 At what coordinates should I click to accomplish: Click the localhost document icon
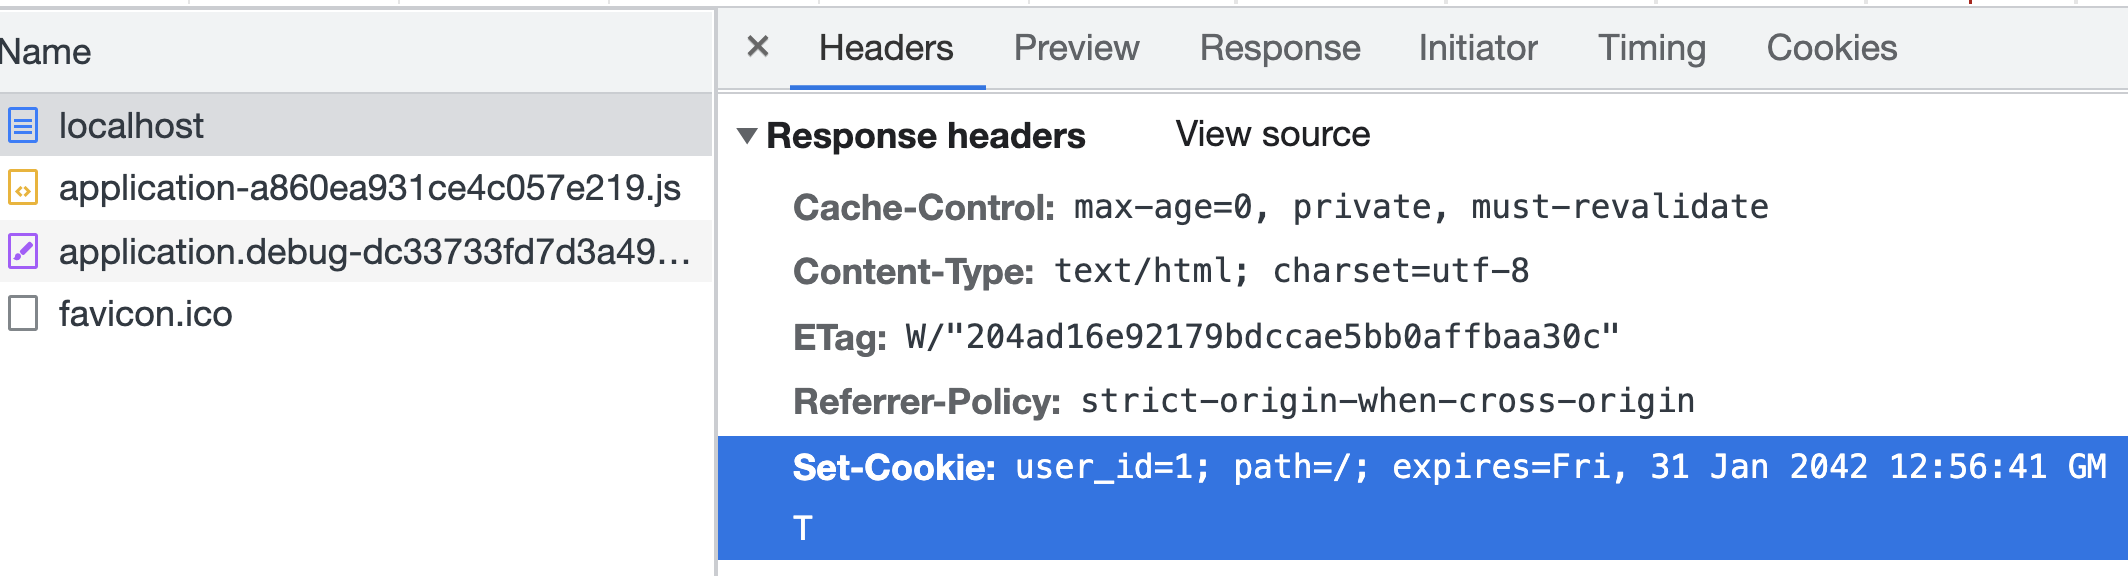click(x=23, y=126)
